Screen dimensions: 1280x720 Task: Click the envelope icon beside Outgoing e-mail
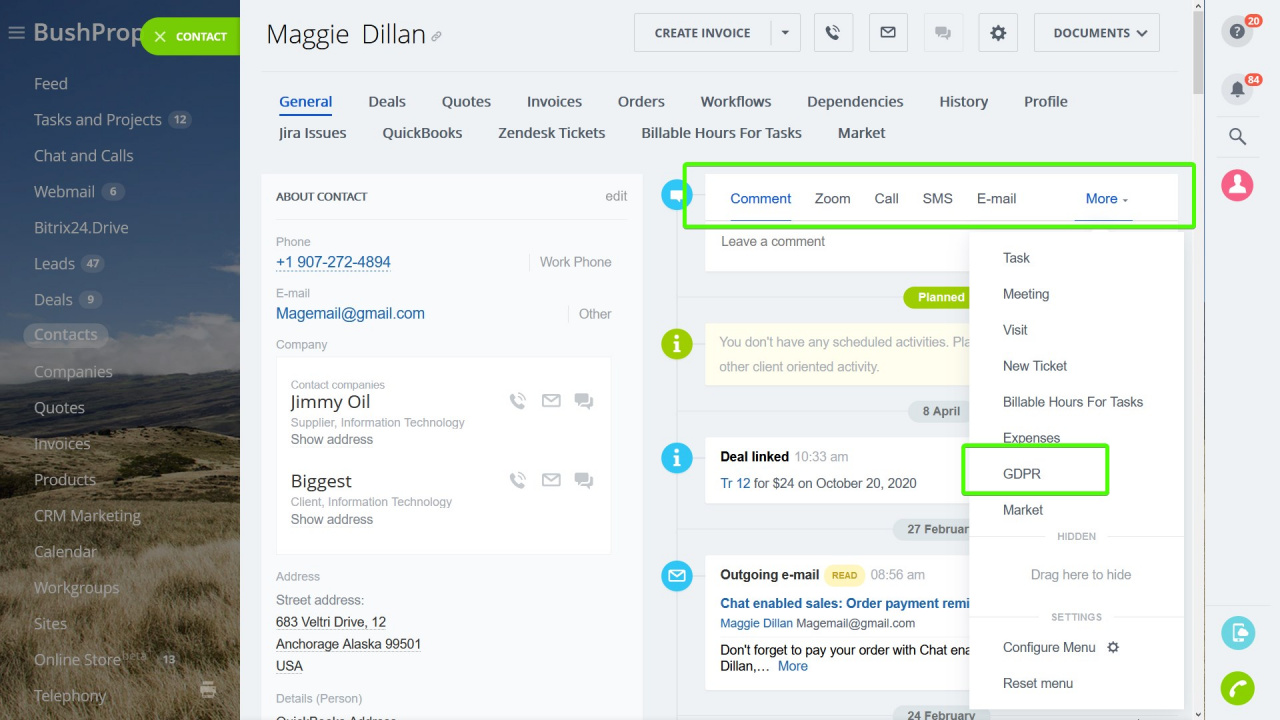[677, 576]
